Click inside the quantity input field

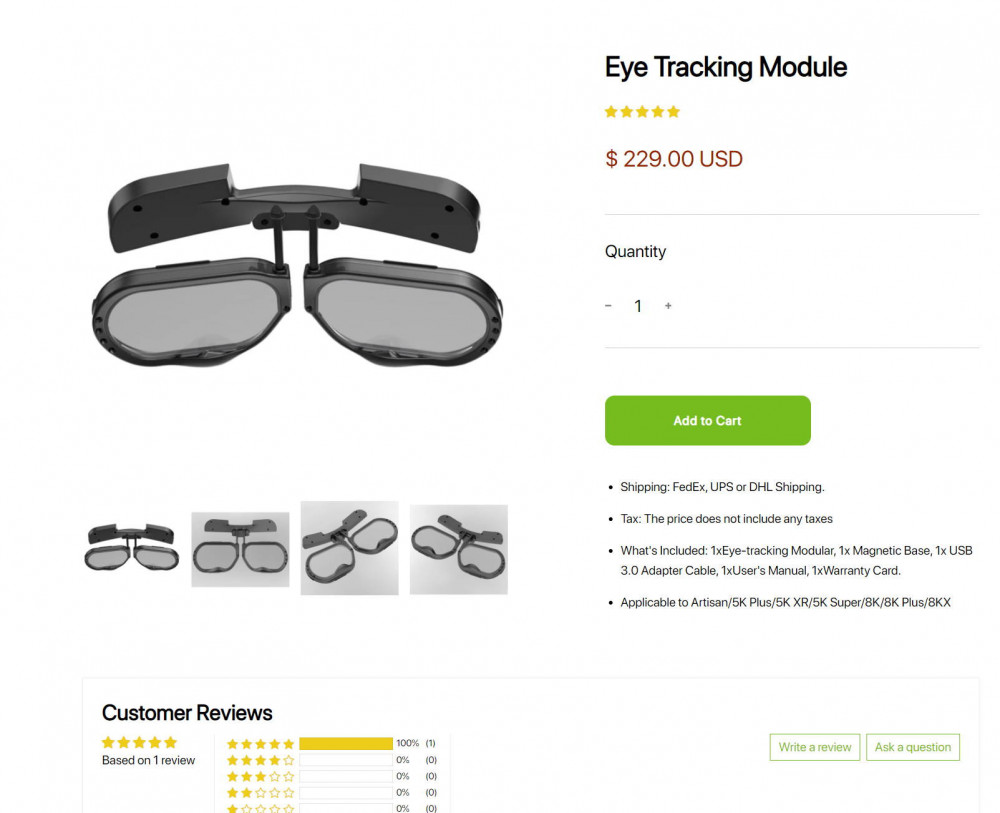pos(638,306)
